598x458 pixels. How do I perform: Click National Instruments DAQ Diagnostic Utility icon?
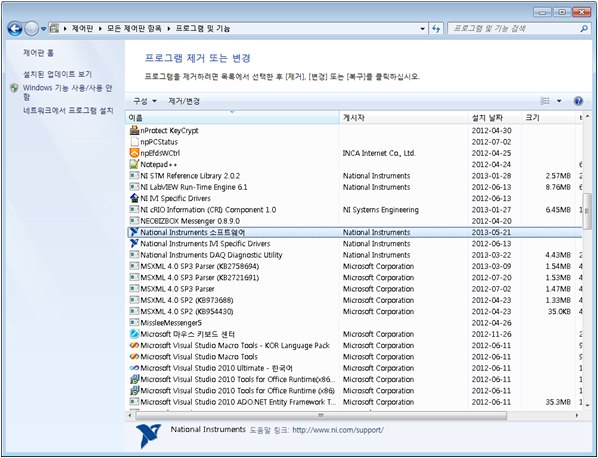click(x=134, y=255)
